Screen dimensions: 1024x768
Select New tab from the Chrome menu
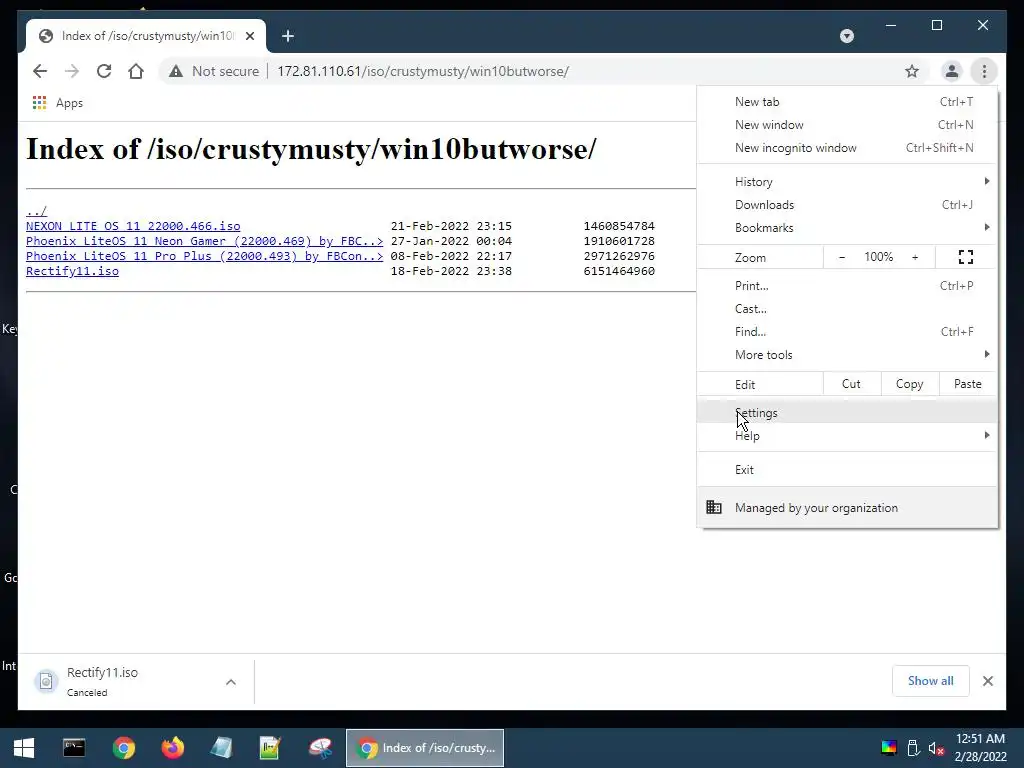[847, 102]
